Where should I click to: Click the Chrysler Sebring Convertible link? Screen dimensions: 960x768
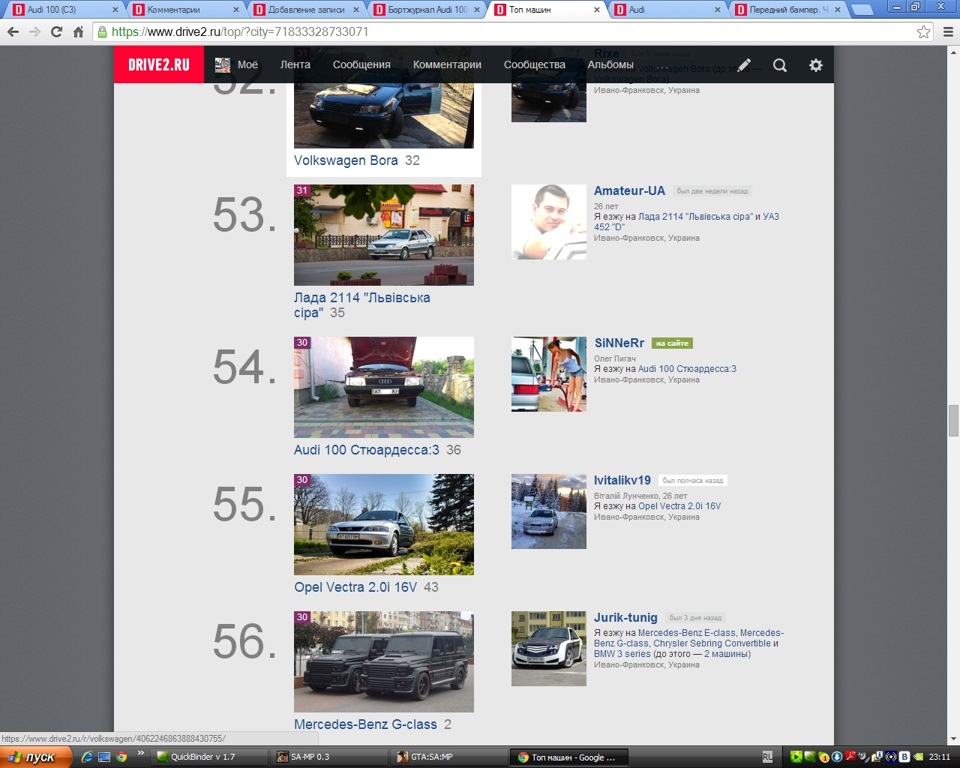[x=712, y=644]
